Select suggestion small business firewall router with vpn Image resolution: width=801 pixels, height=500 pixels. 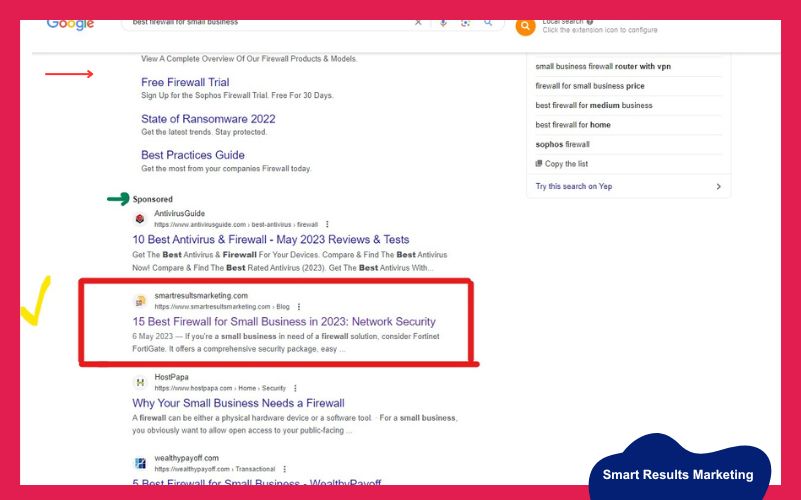[x=603, y=66]
